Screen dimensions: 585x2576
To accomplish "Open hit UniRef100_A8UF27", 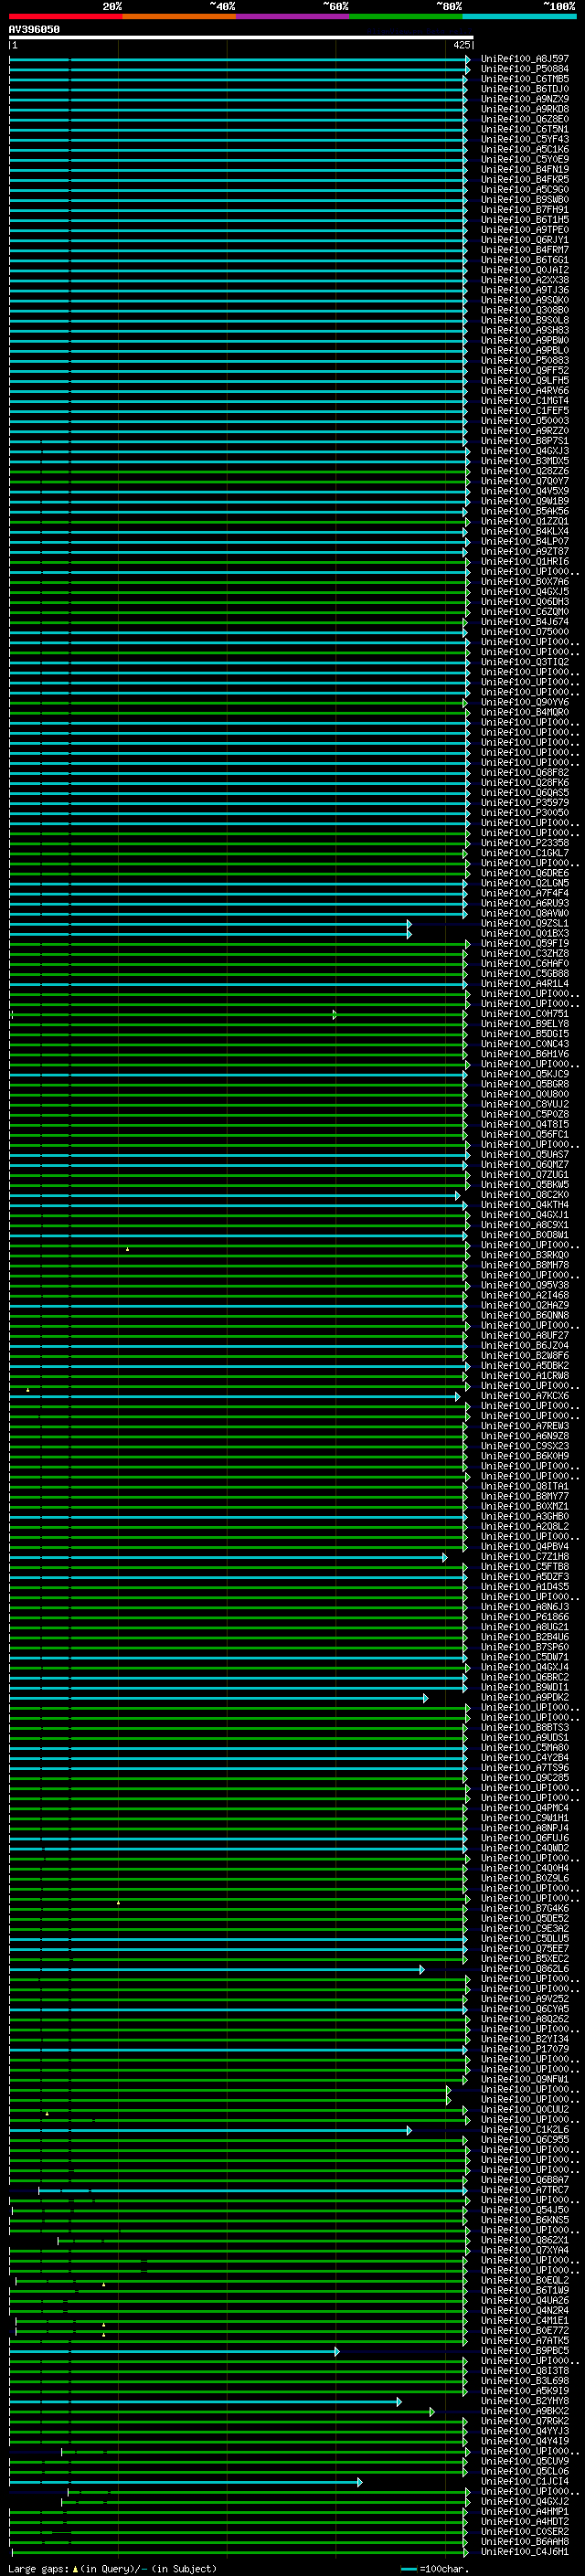I will click(x=525, y=1335).
